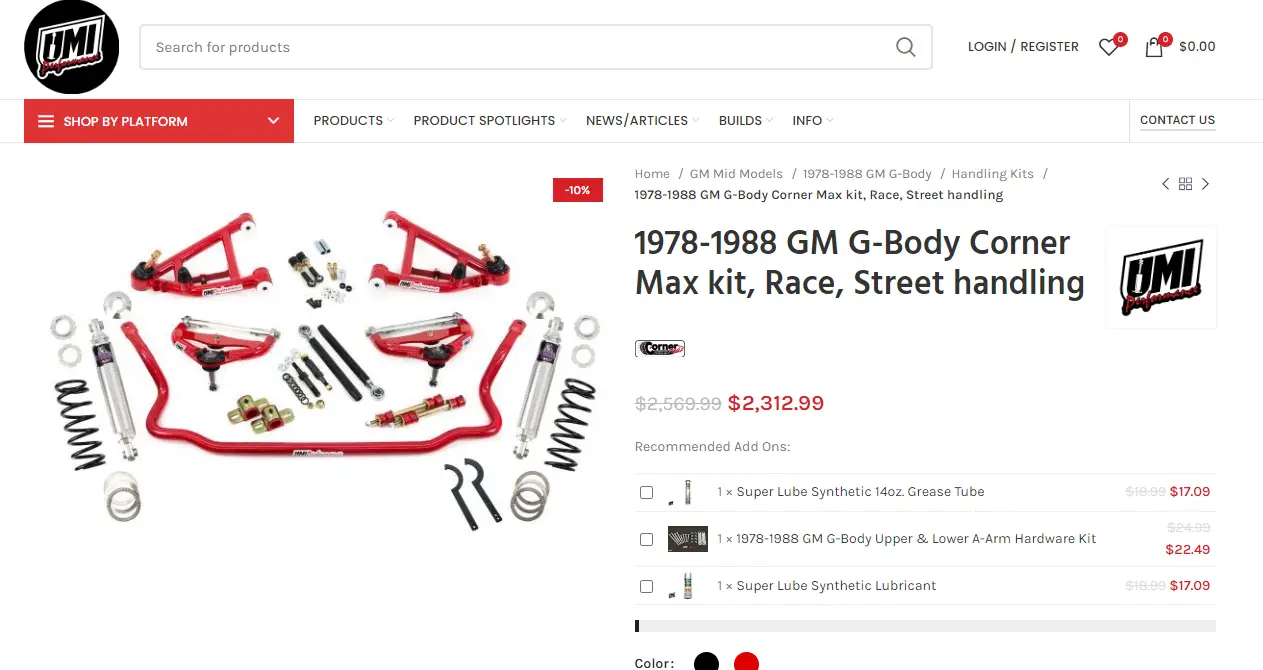This screenshot has height=670, width=1263.
Task: Select the red color swatch
Action: (746, 662)
